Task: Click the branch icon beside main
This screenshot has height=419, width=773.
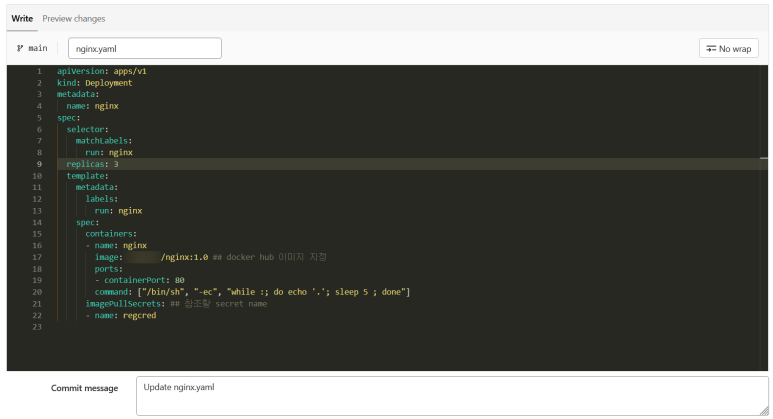Action: click(20, 48)
